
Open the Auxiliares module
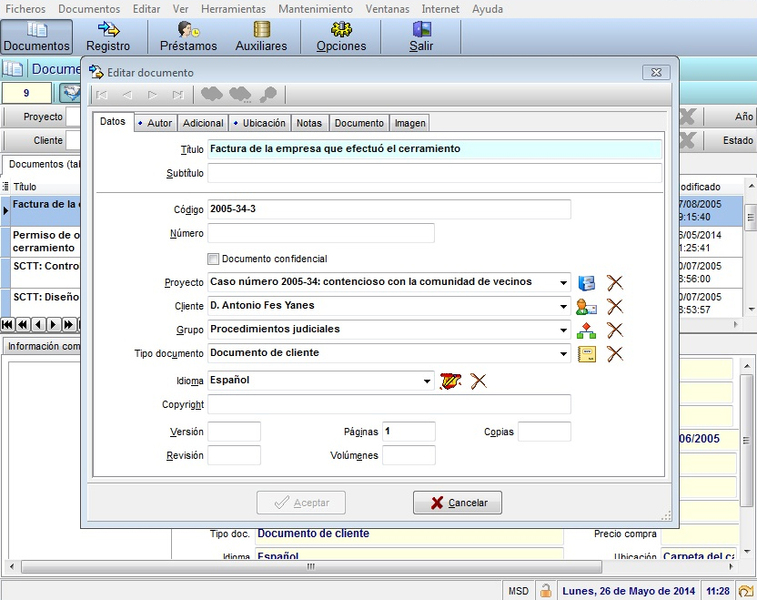(x=261, y=30)
